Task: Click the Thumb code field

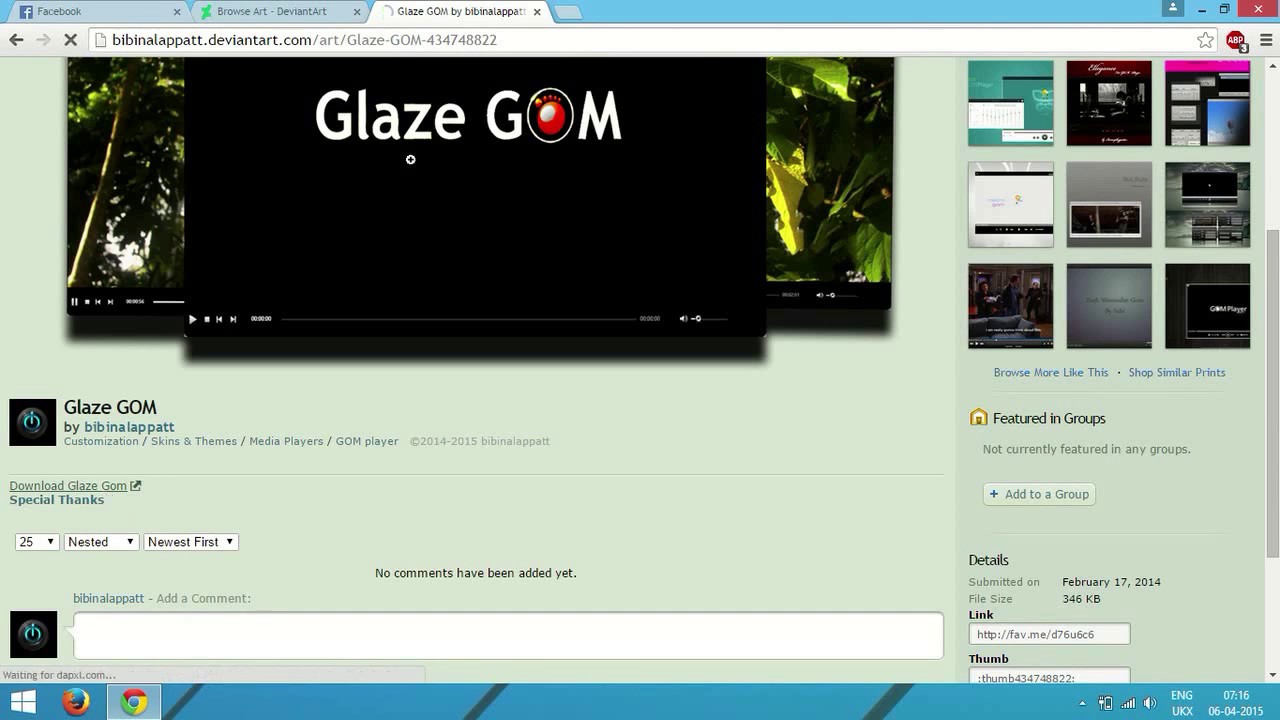Action: pos(1049,677)
